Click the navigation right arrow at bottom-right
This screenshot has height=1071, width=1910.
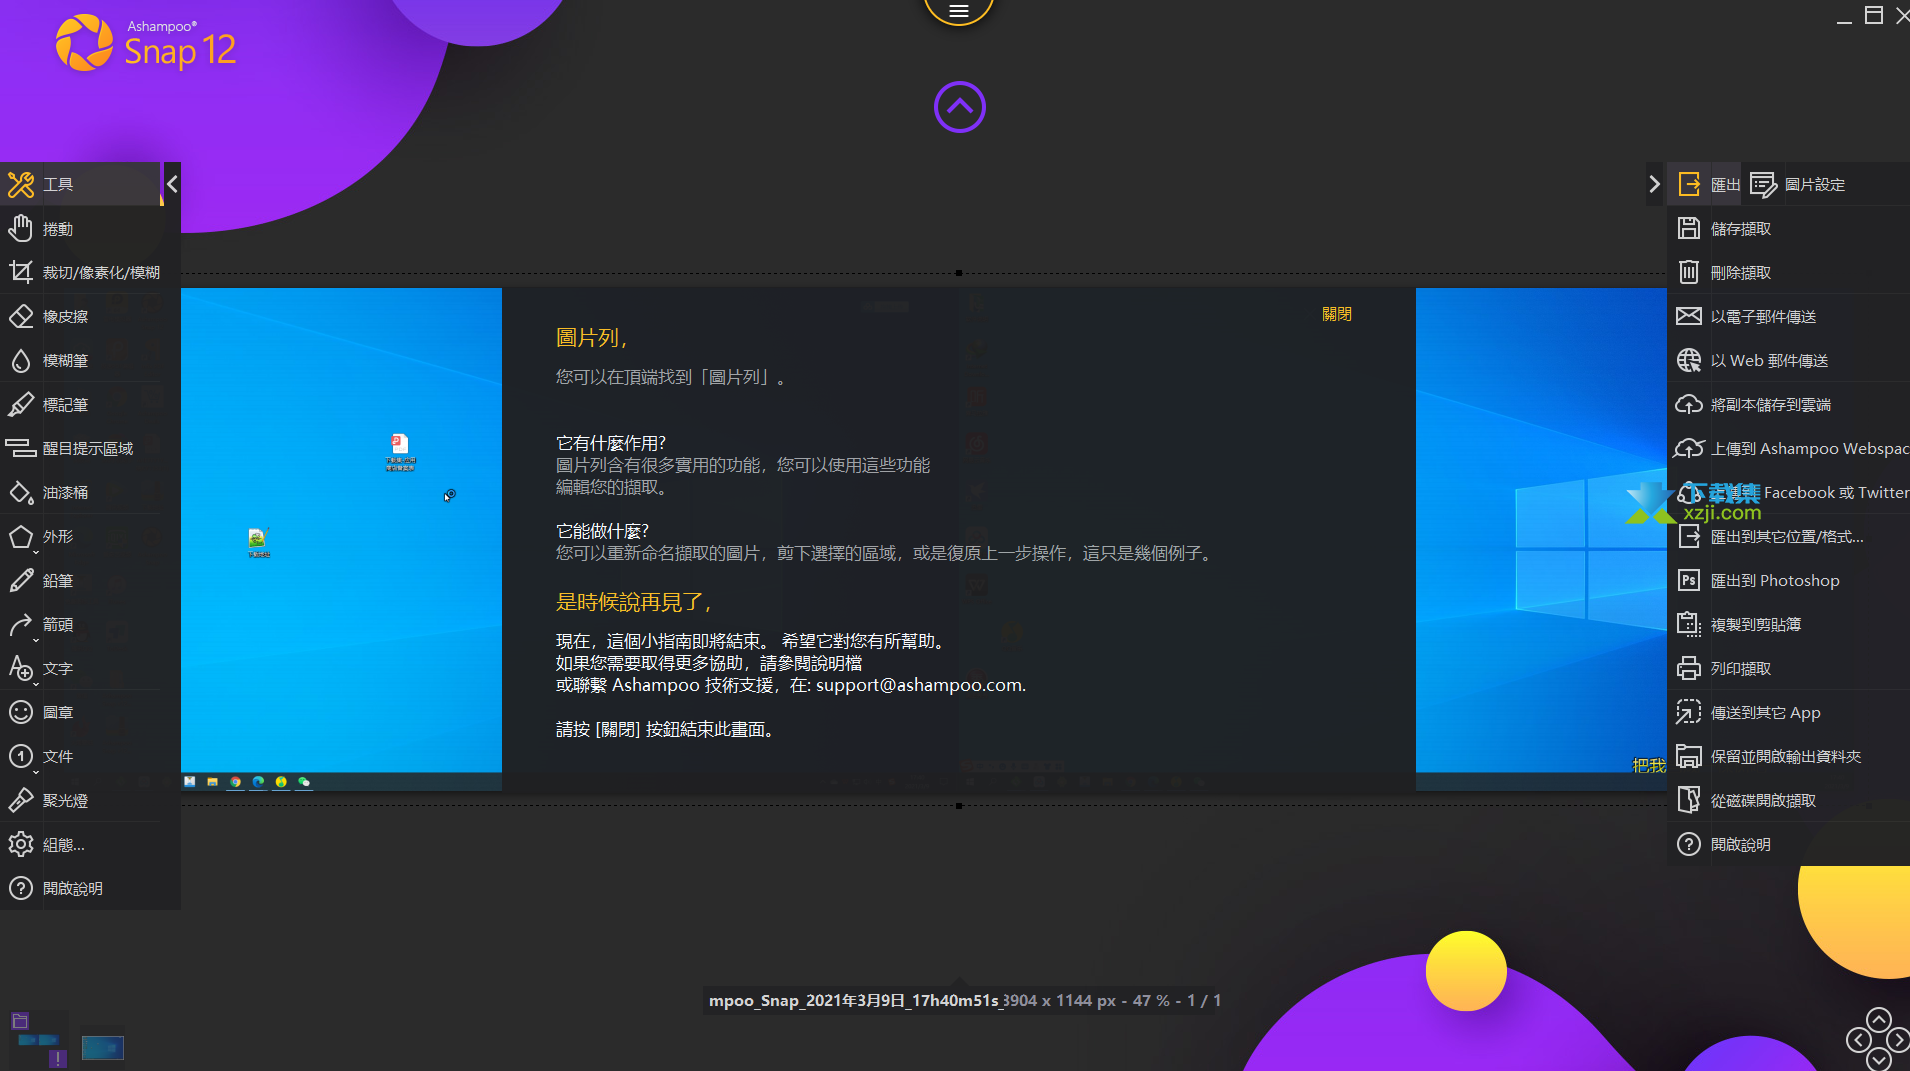[1899, 1041]
